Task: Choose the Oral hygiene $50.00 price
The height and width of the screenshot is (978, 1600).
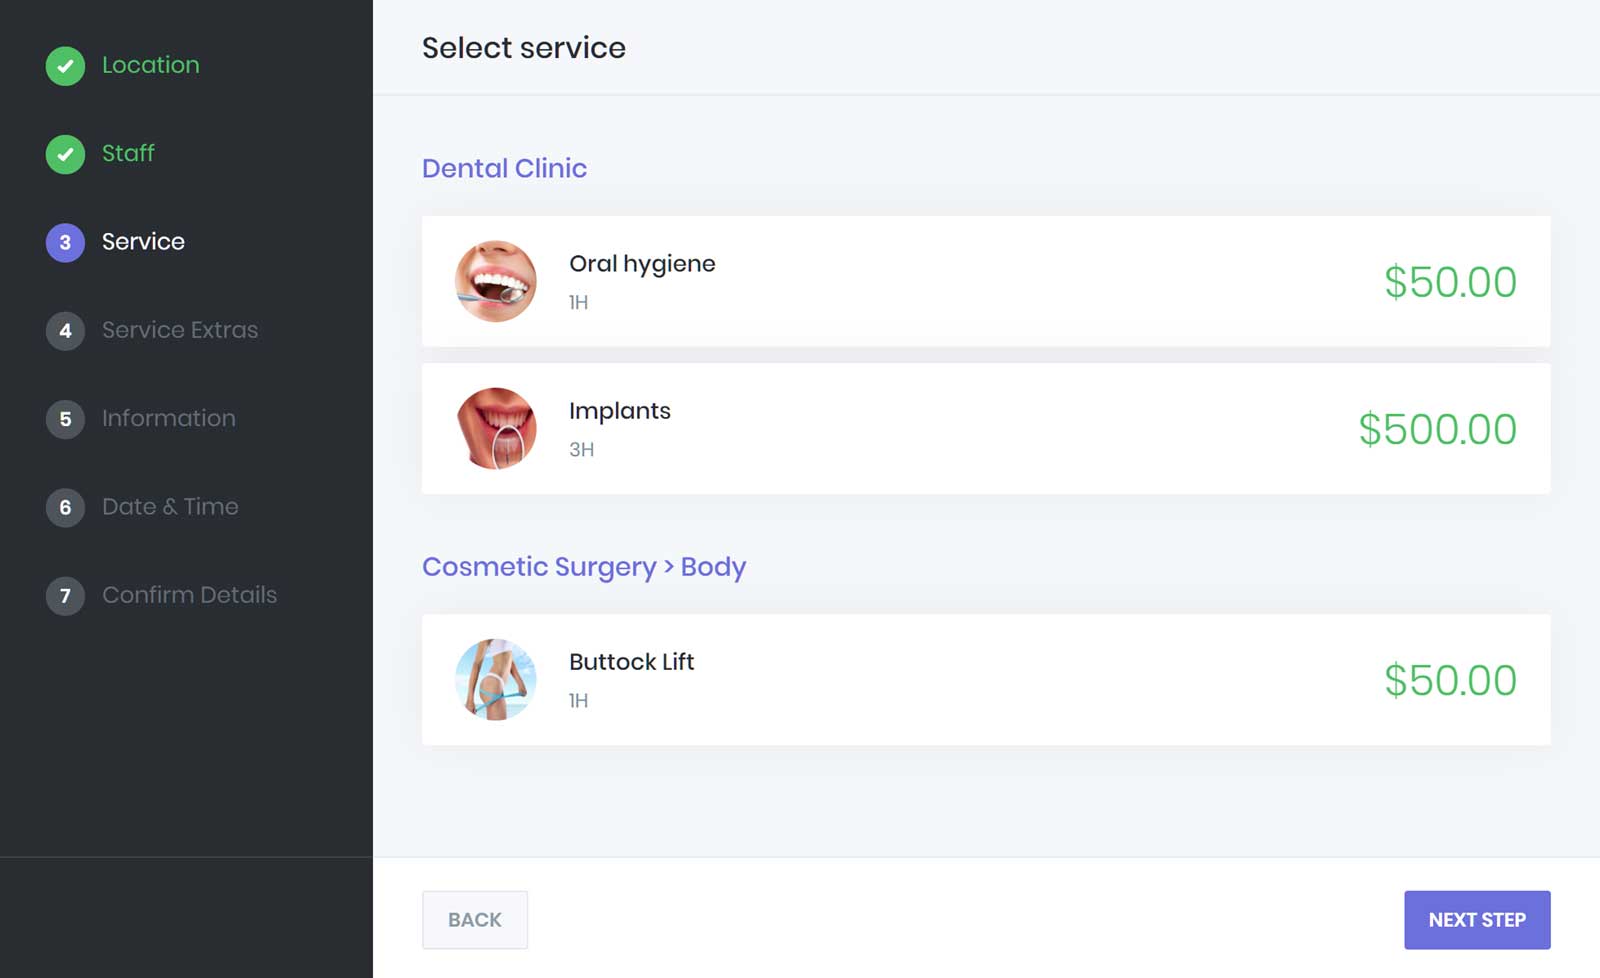Action: (x=1450, y=282)
